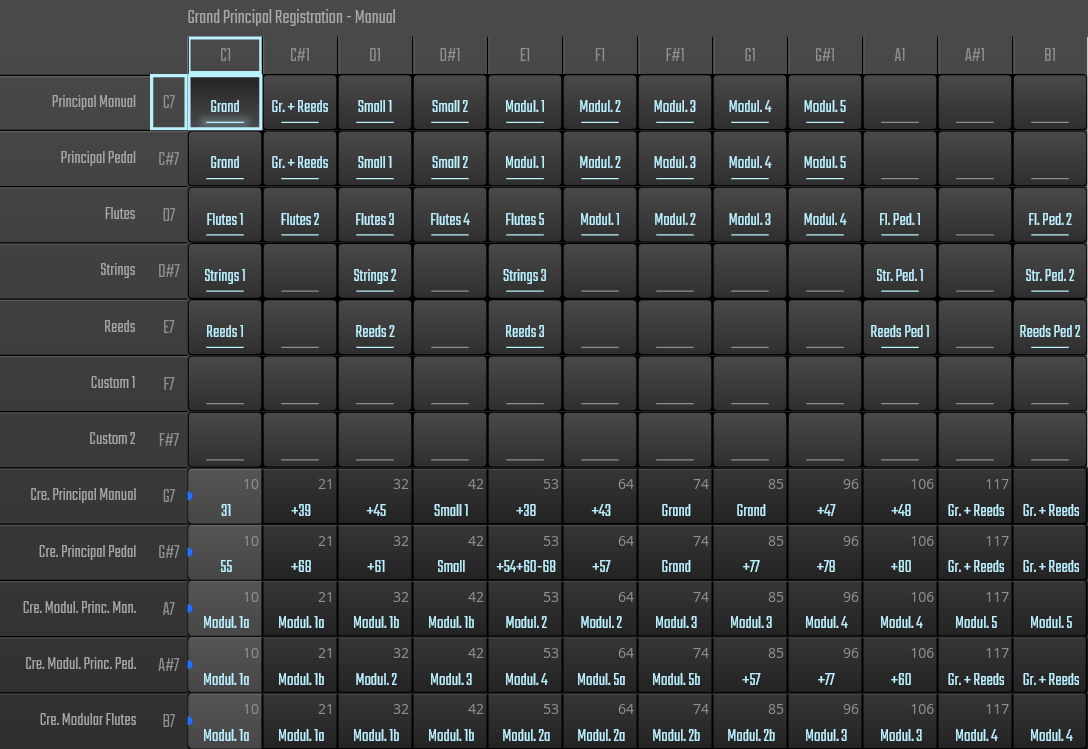Select Modul. 5 at step 117 in Cre. Modul. Princ. Man.
This screenshot has width=1088, height=749.
[974, 609]
